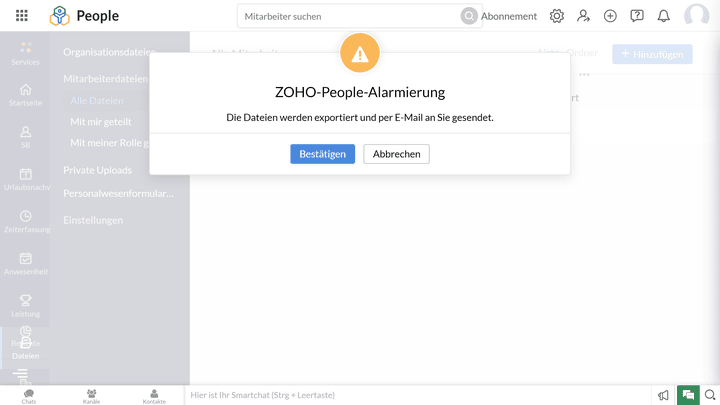Screen dimensions: 720x405
Task: Open Kontakte in the bottom bar
Action: (154, 396)
